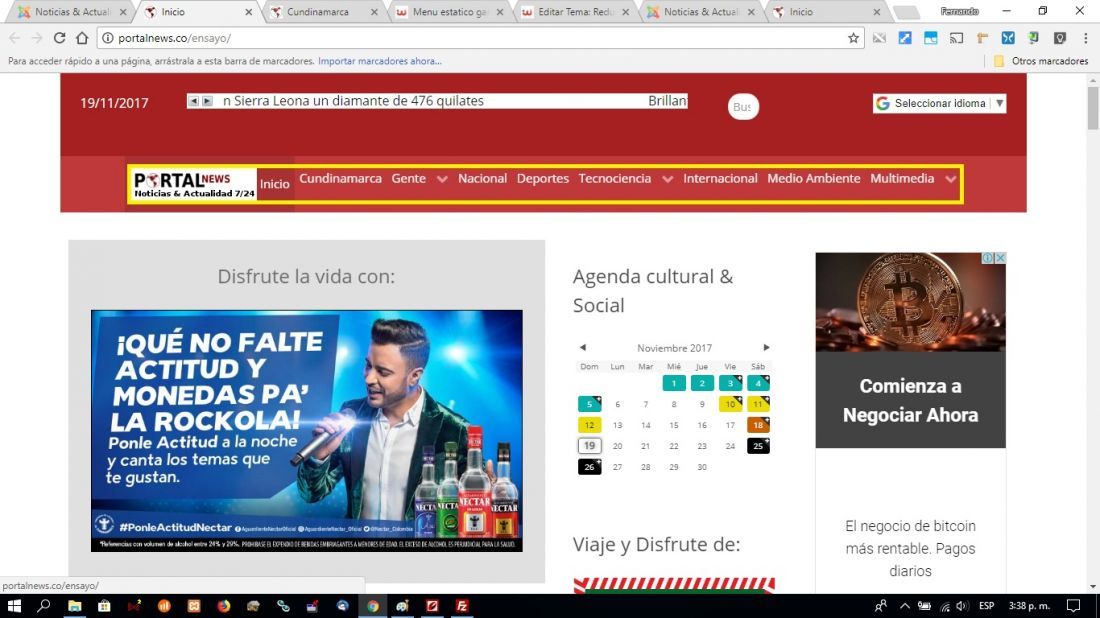1100x618 pixels.
Task: Expand the Tecnociencia submenu arrow
Action: tap(668, 179)
